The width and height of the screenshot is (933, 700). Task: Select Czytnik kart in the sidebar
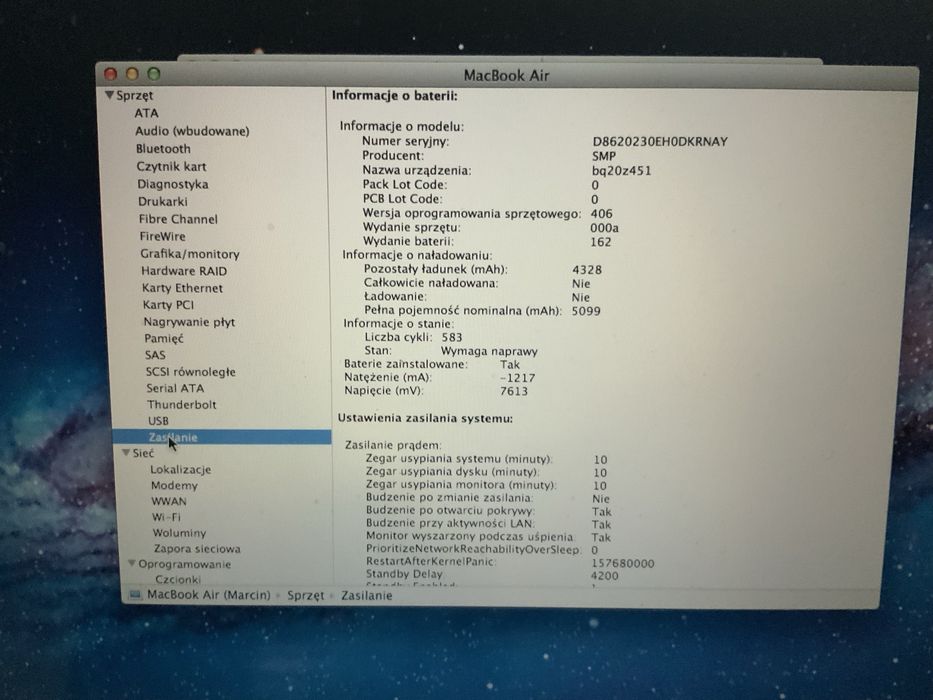[171, 167]
